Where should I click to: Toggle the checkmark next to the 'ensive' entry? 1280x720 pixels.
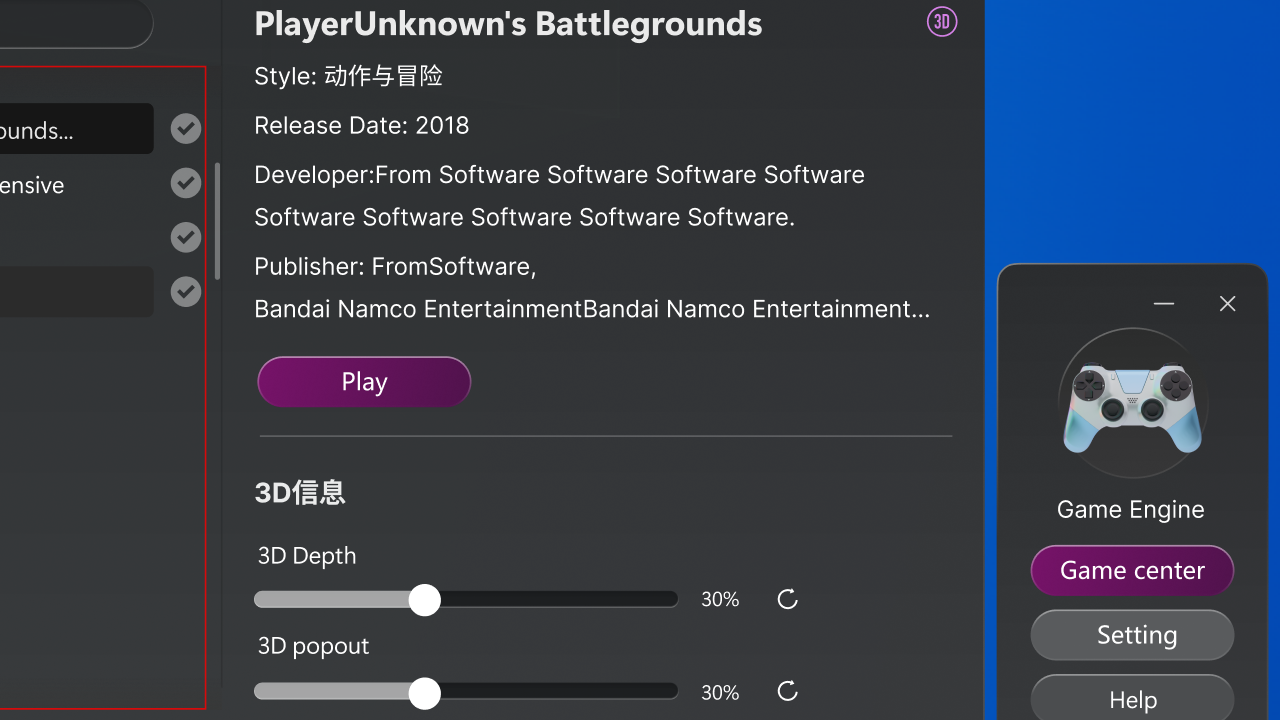[x=186, y=183]
